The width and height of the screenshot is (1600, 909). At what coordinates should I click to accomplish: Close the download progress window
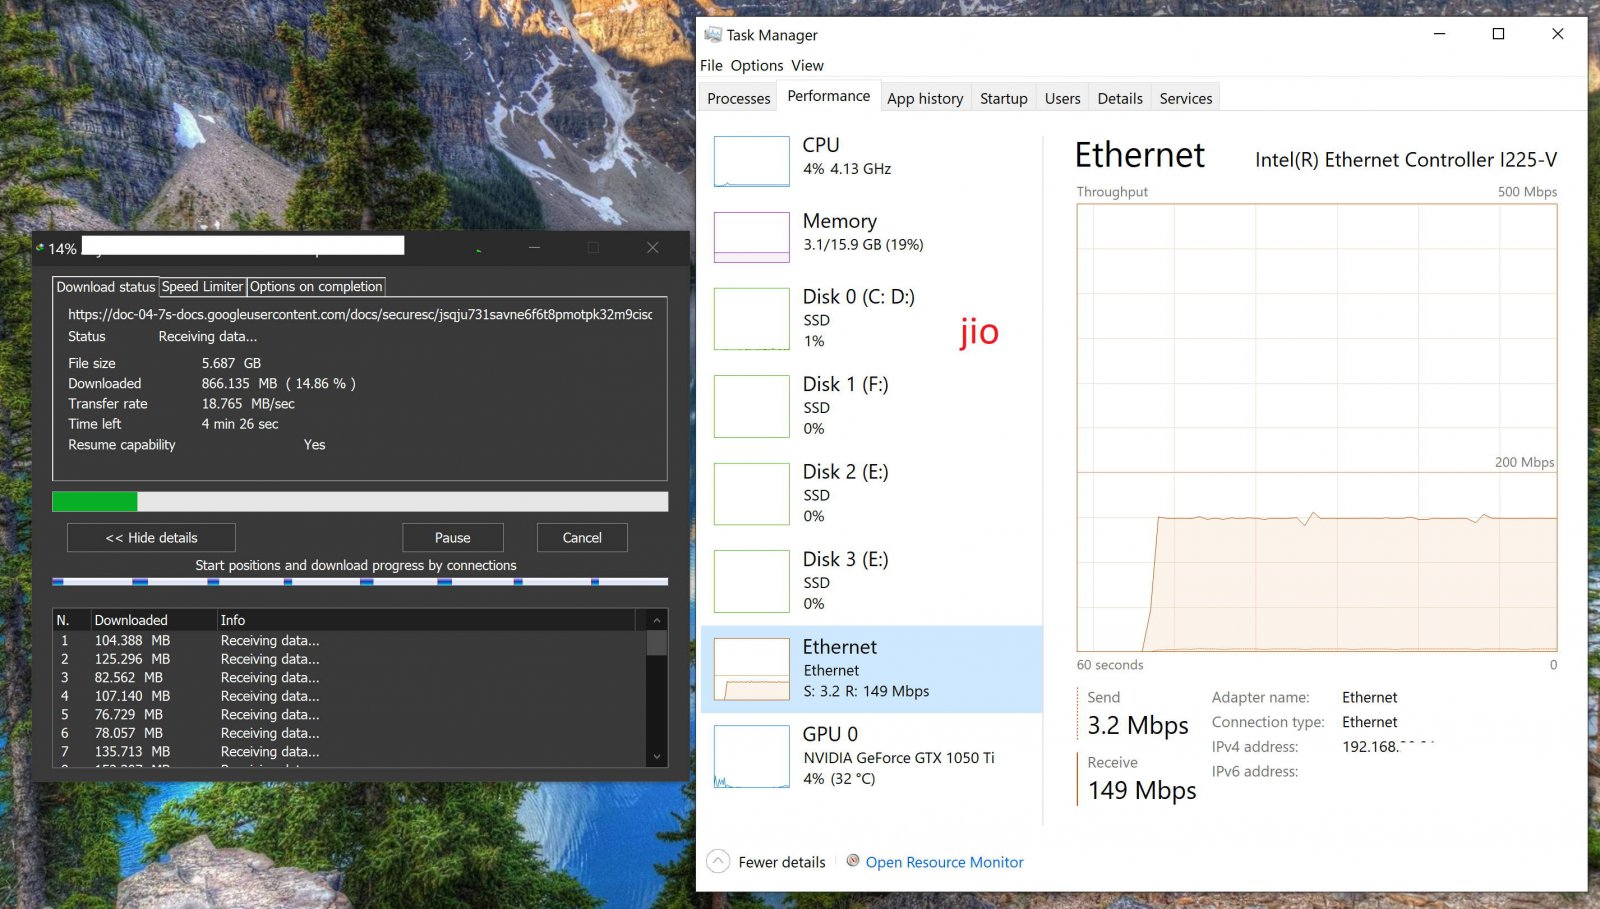point(652,247)
